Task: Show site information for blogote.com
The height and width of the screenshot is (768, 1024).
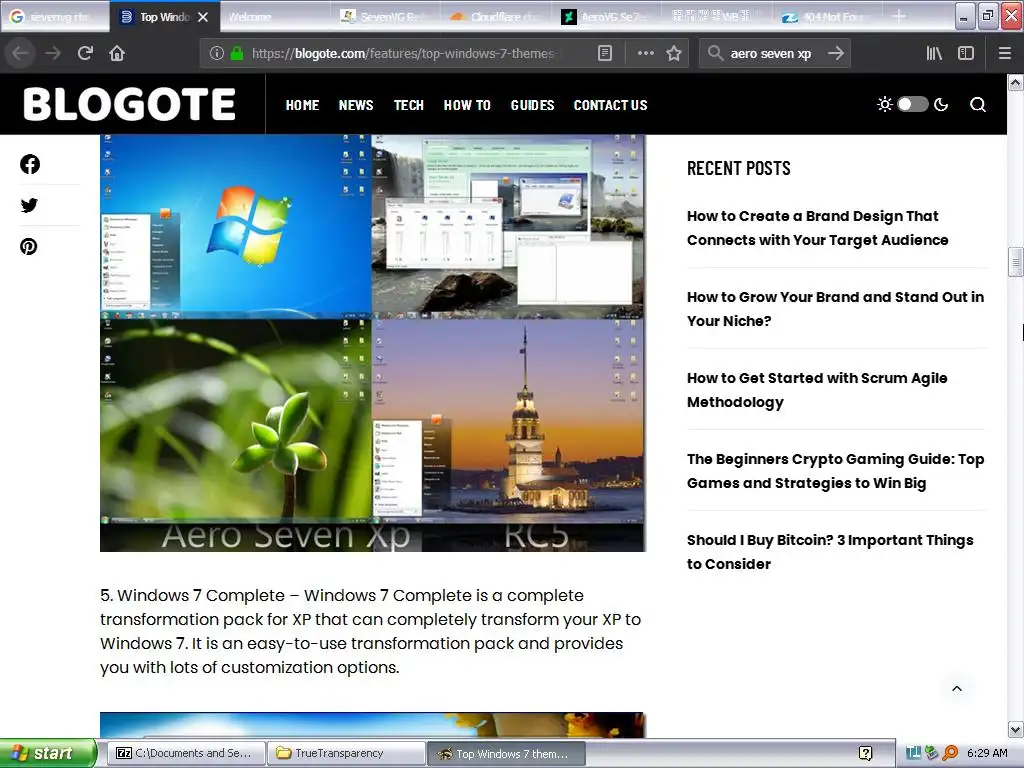Action: [x=217, y=54]
